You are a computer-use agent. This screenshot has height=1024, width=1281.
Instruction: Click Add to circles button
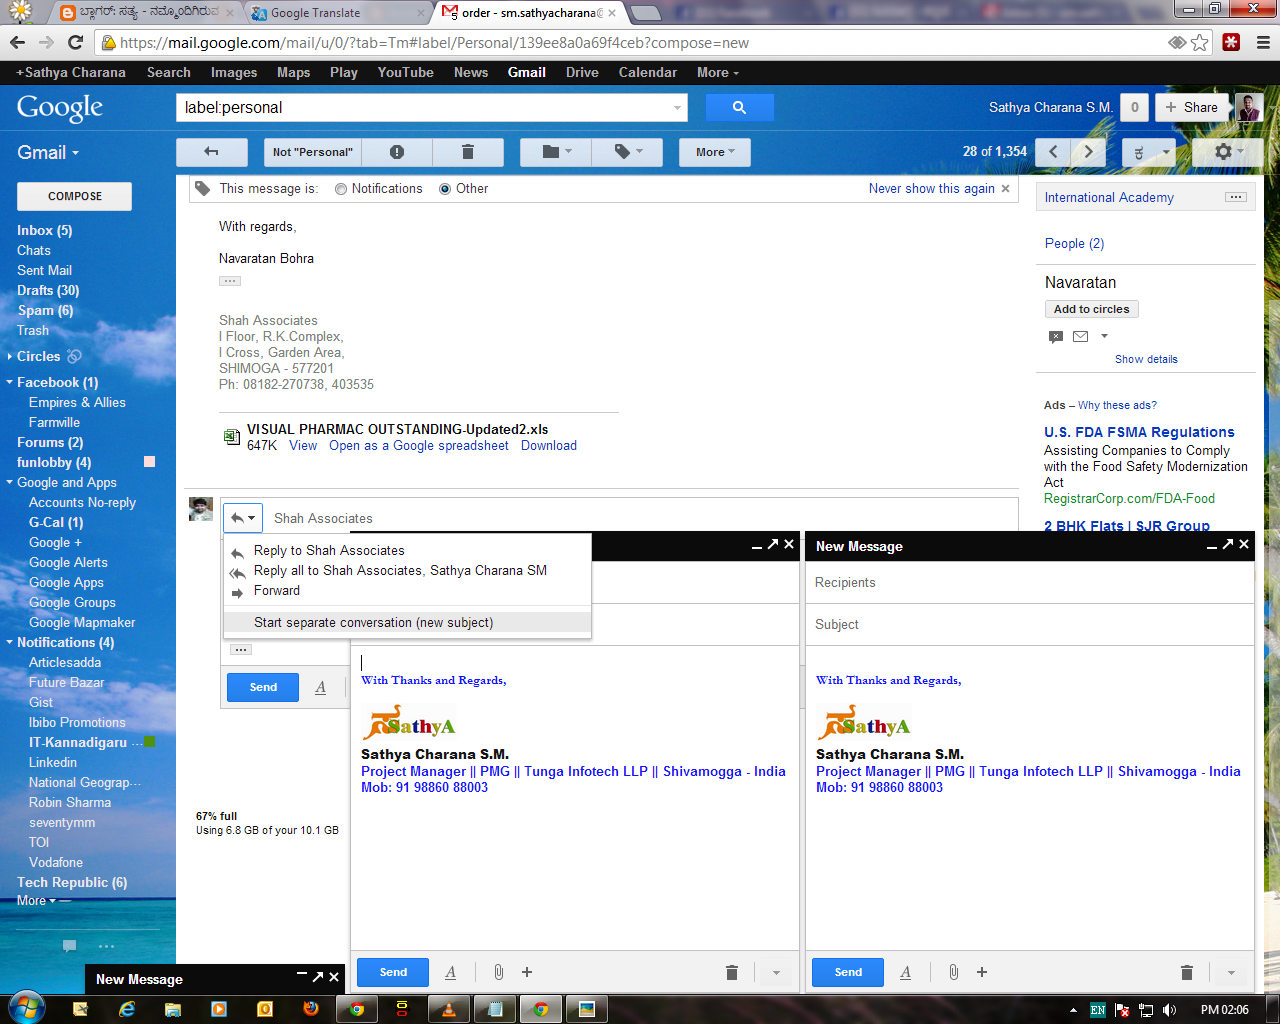(x=1091, y=309)
